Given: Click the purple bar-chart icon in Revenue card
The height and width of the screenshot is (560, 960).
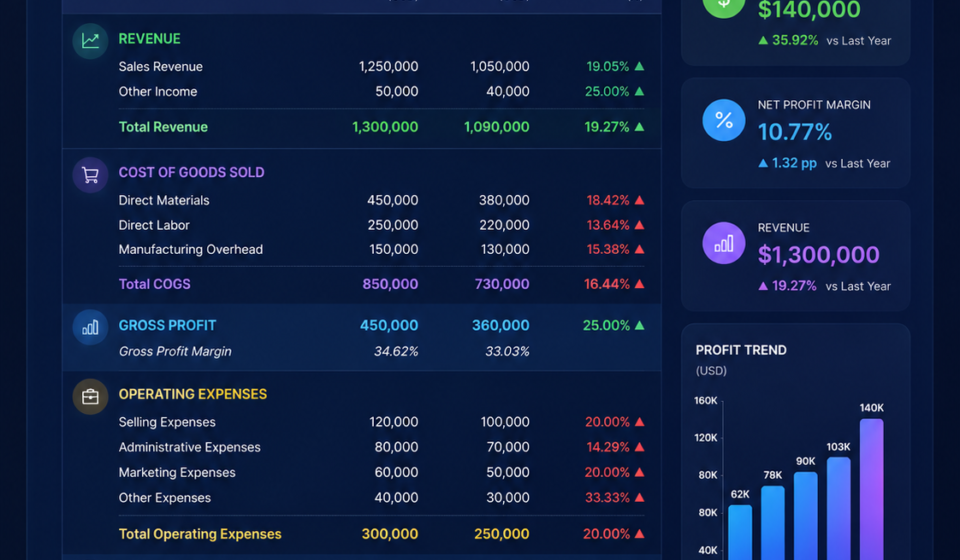Looking at the screenshot, I should 724,243.
